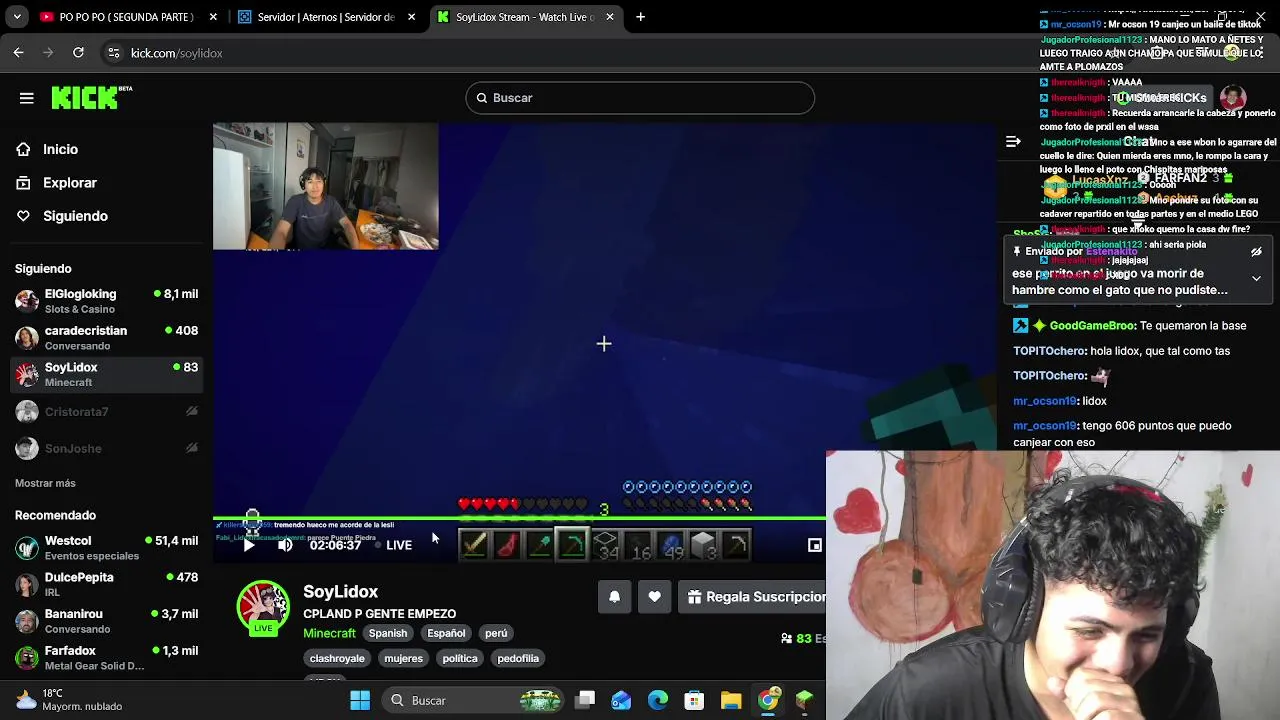Go back in the browser
Viewport: 1280px width, 720px height.
[x=19, y=53]
